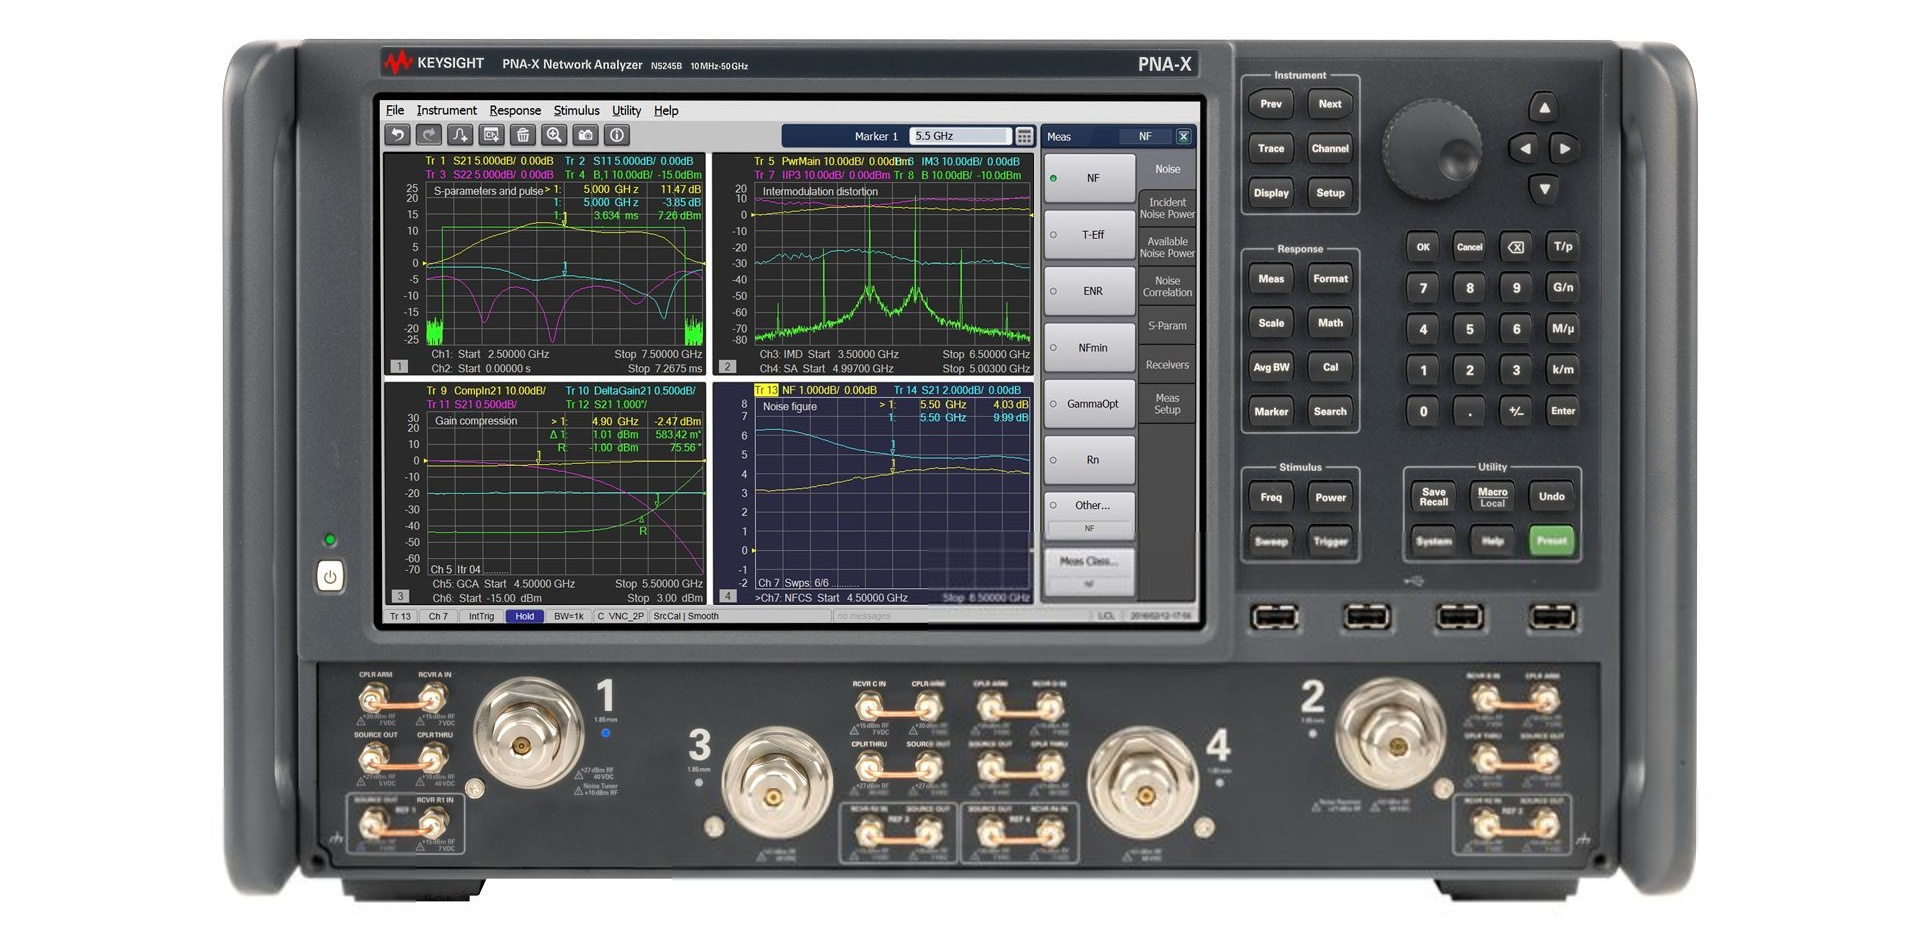Switch to the Receivers tab
The image size is (1920, 940).
(x=1167, y=365)
